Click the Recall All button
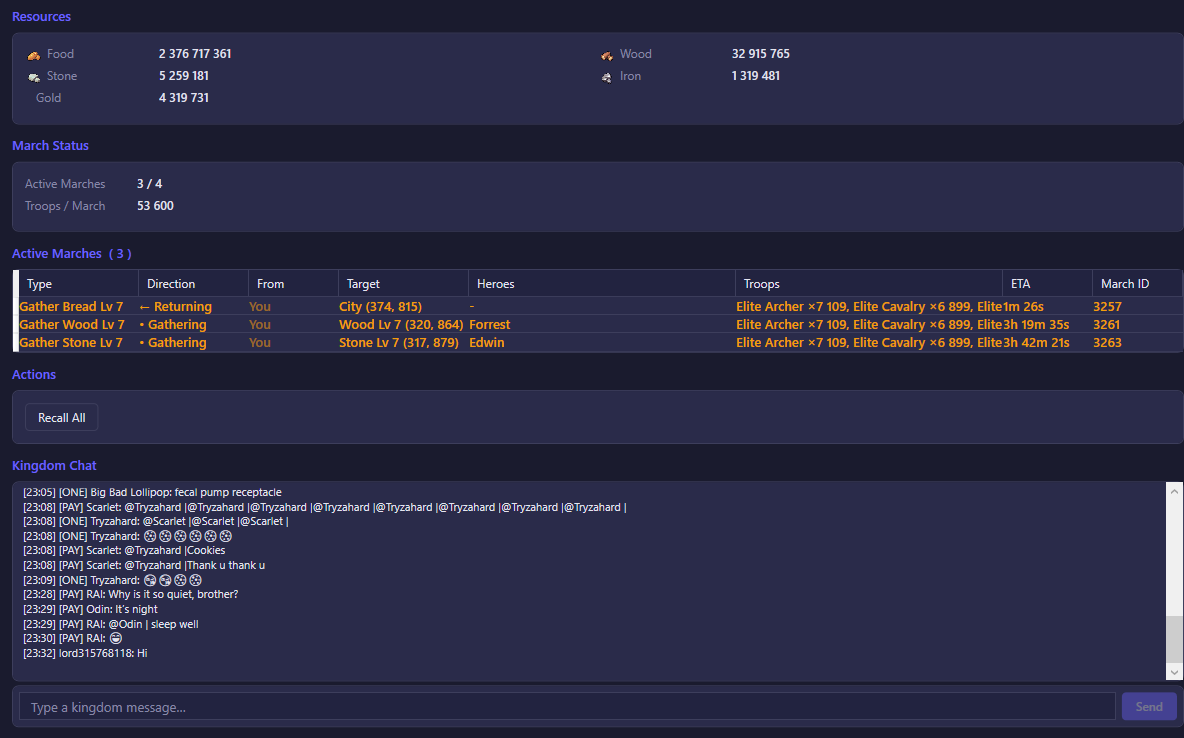The width and height of the screenshot is (1184, 738). tap(62, 418)
